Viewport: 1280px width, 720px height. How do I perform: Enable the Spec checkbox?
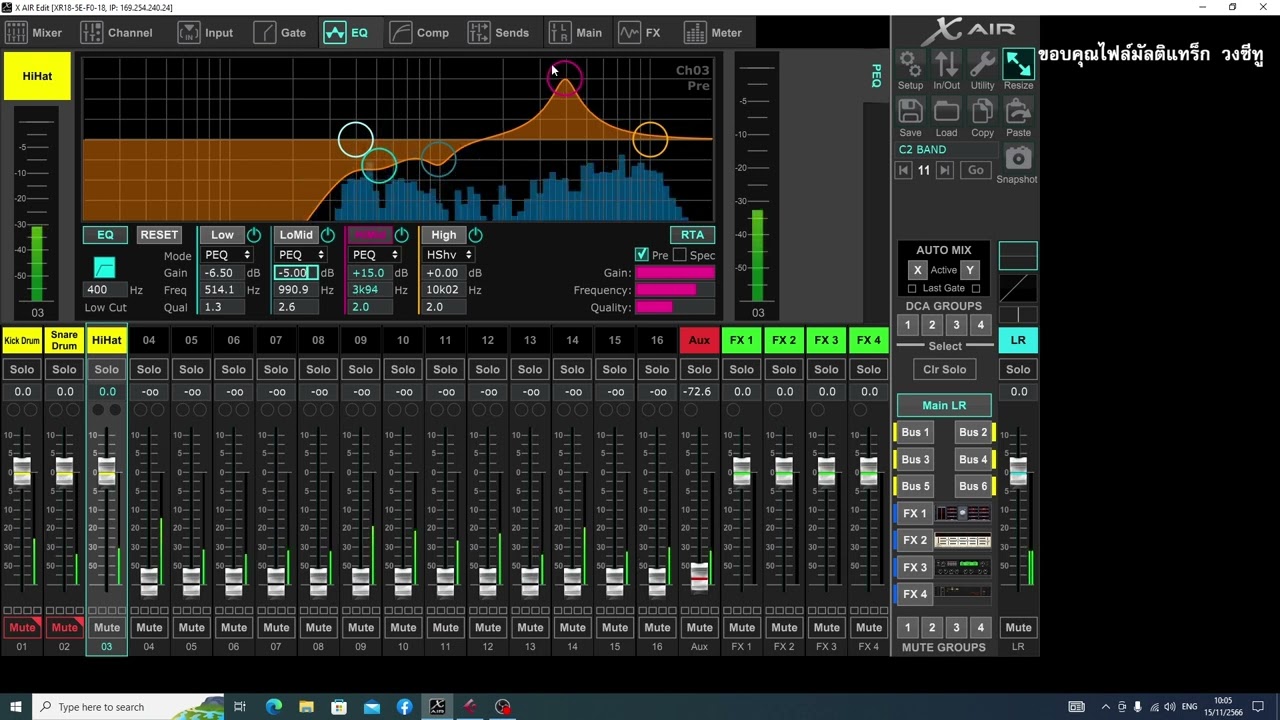680,255
